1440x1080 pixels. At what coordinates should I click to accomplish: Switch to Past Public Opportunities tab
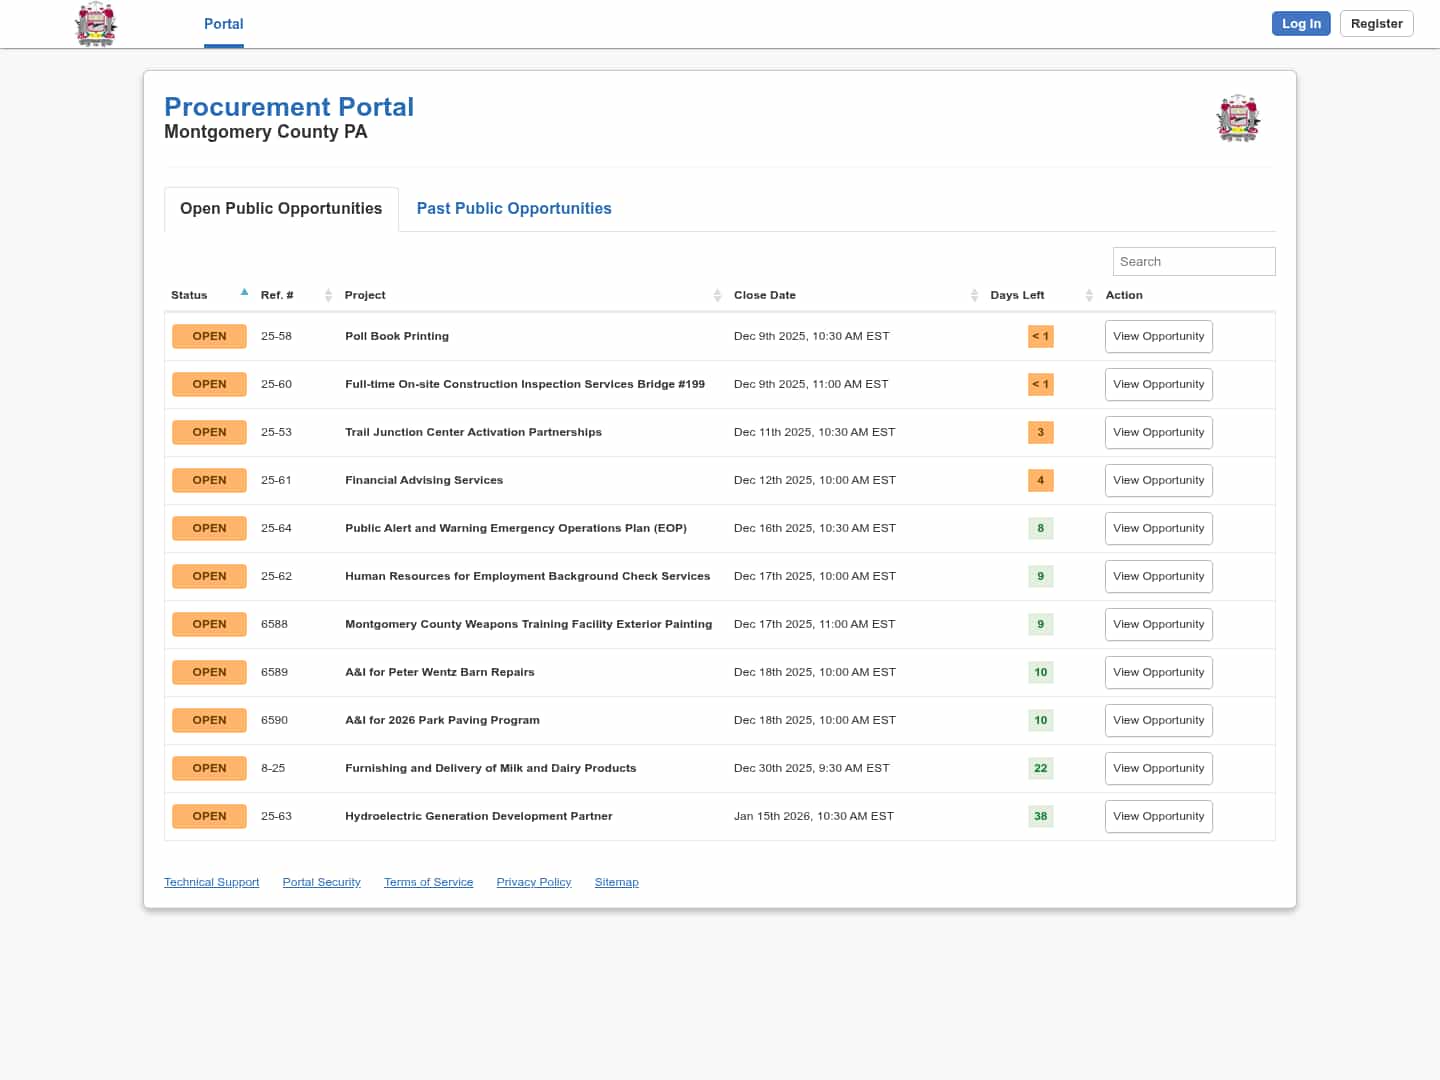tap(514, 208)
